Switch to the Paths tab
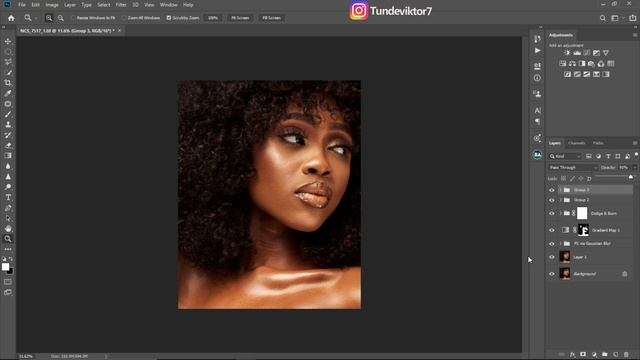Image resolution: width=640 pixels, height=360 pixels. pyautogui.click(x=598, y=143)
